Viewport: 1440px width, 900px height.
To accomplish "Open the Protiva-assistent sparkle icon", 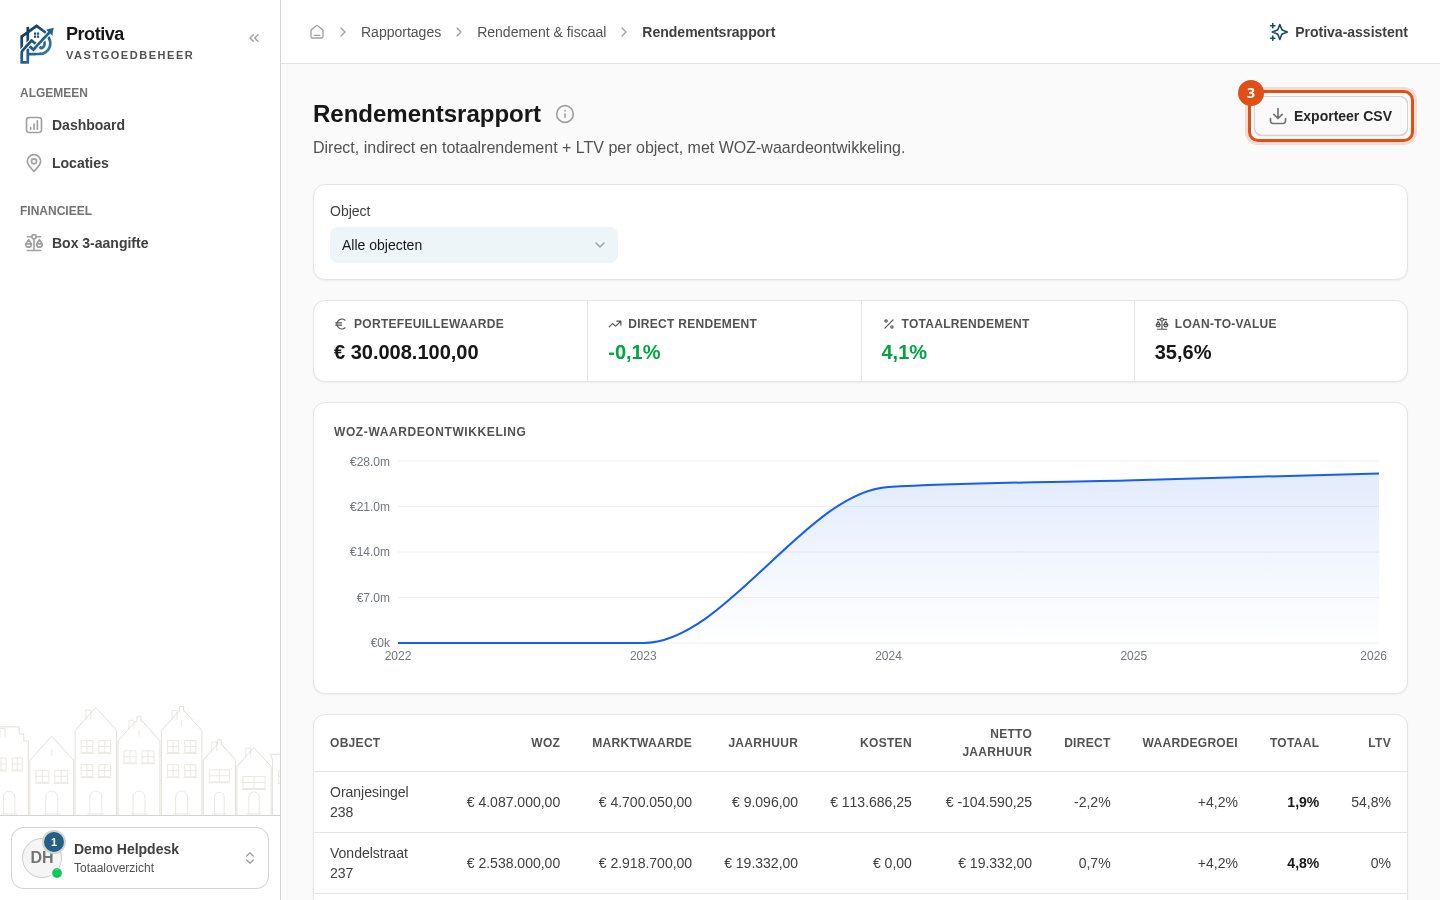I will [x=1278, y=32].
